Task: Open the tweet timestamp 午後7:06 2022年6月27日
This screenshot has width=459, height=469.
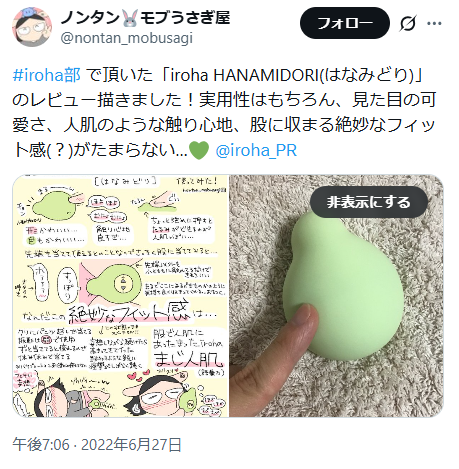Action: pyautogui.click(x=97, y=445)
